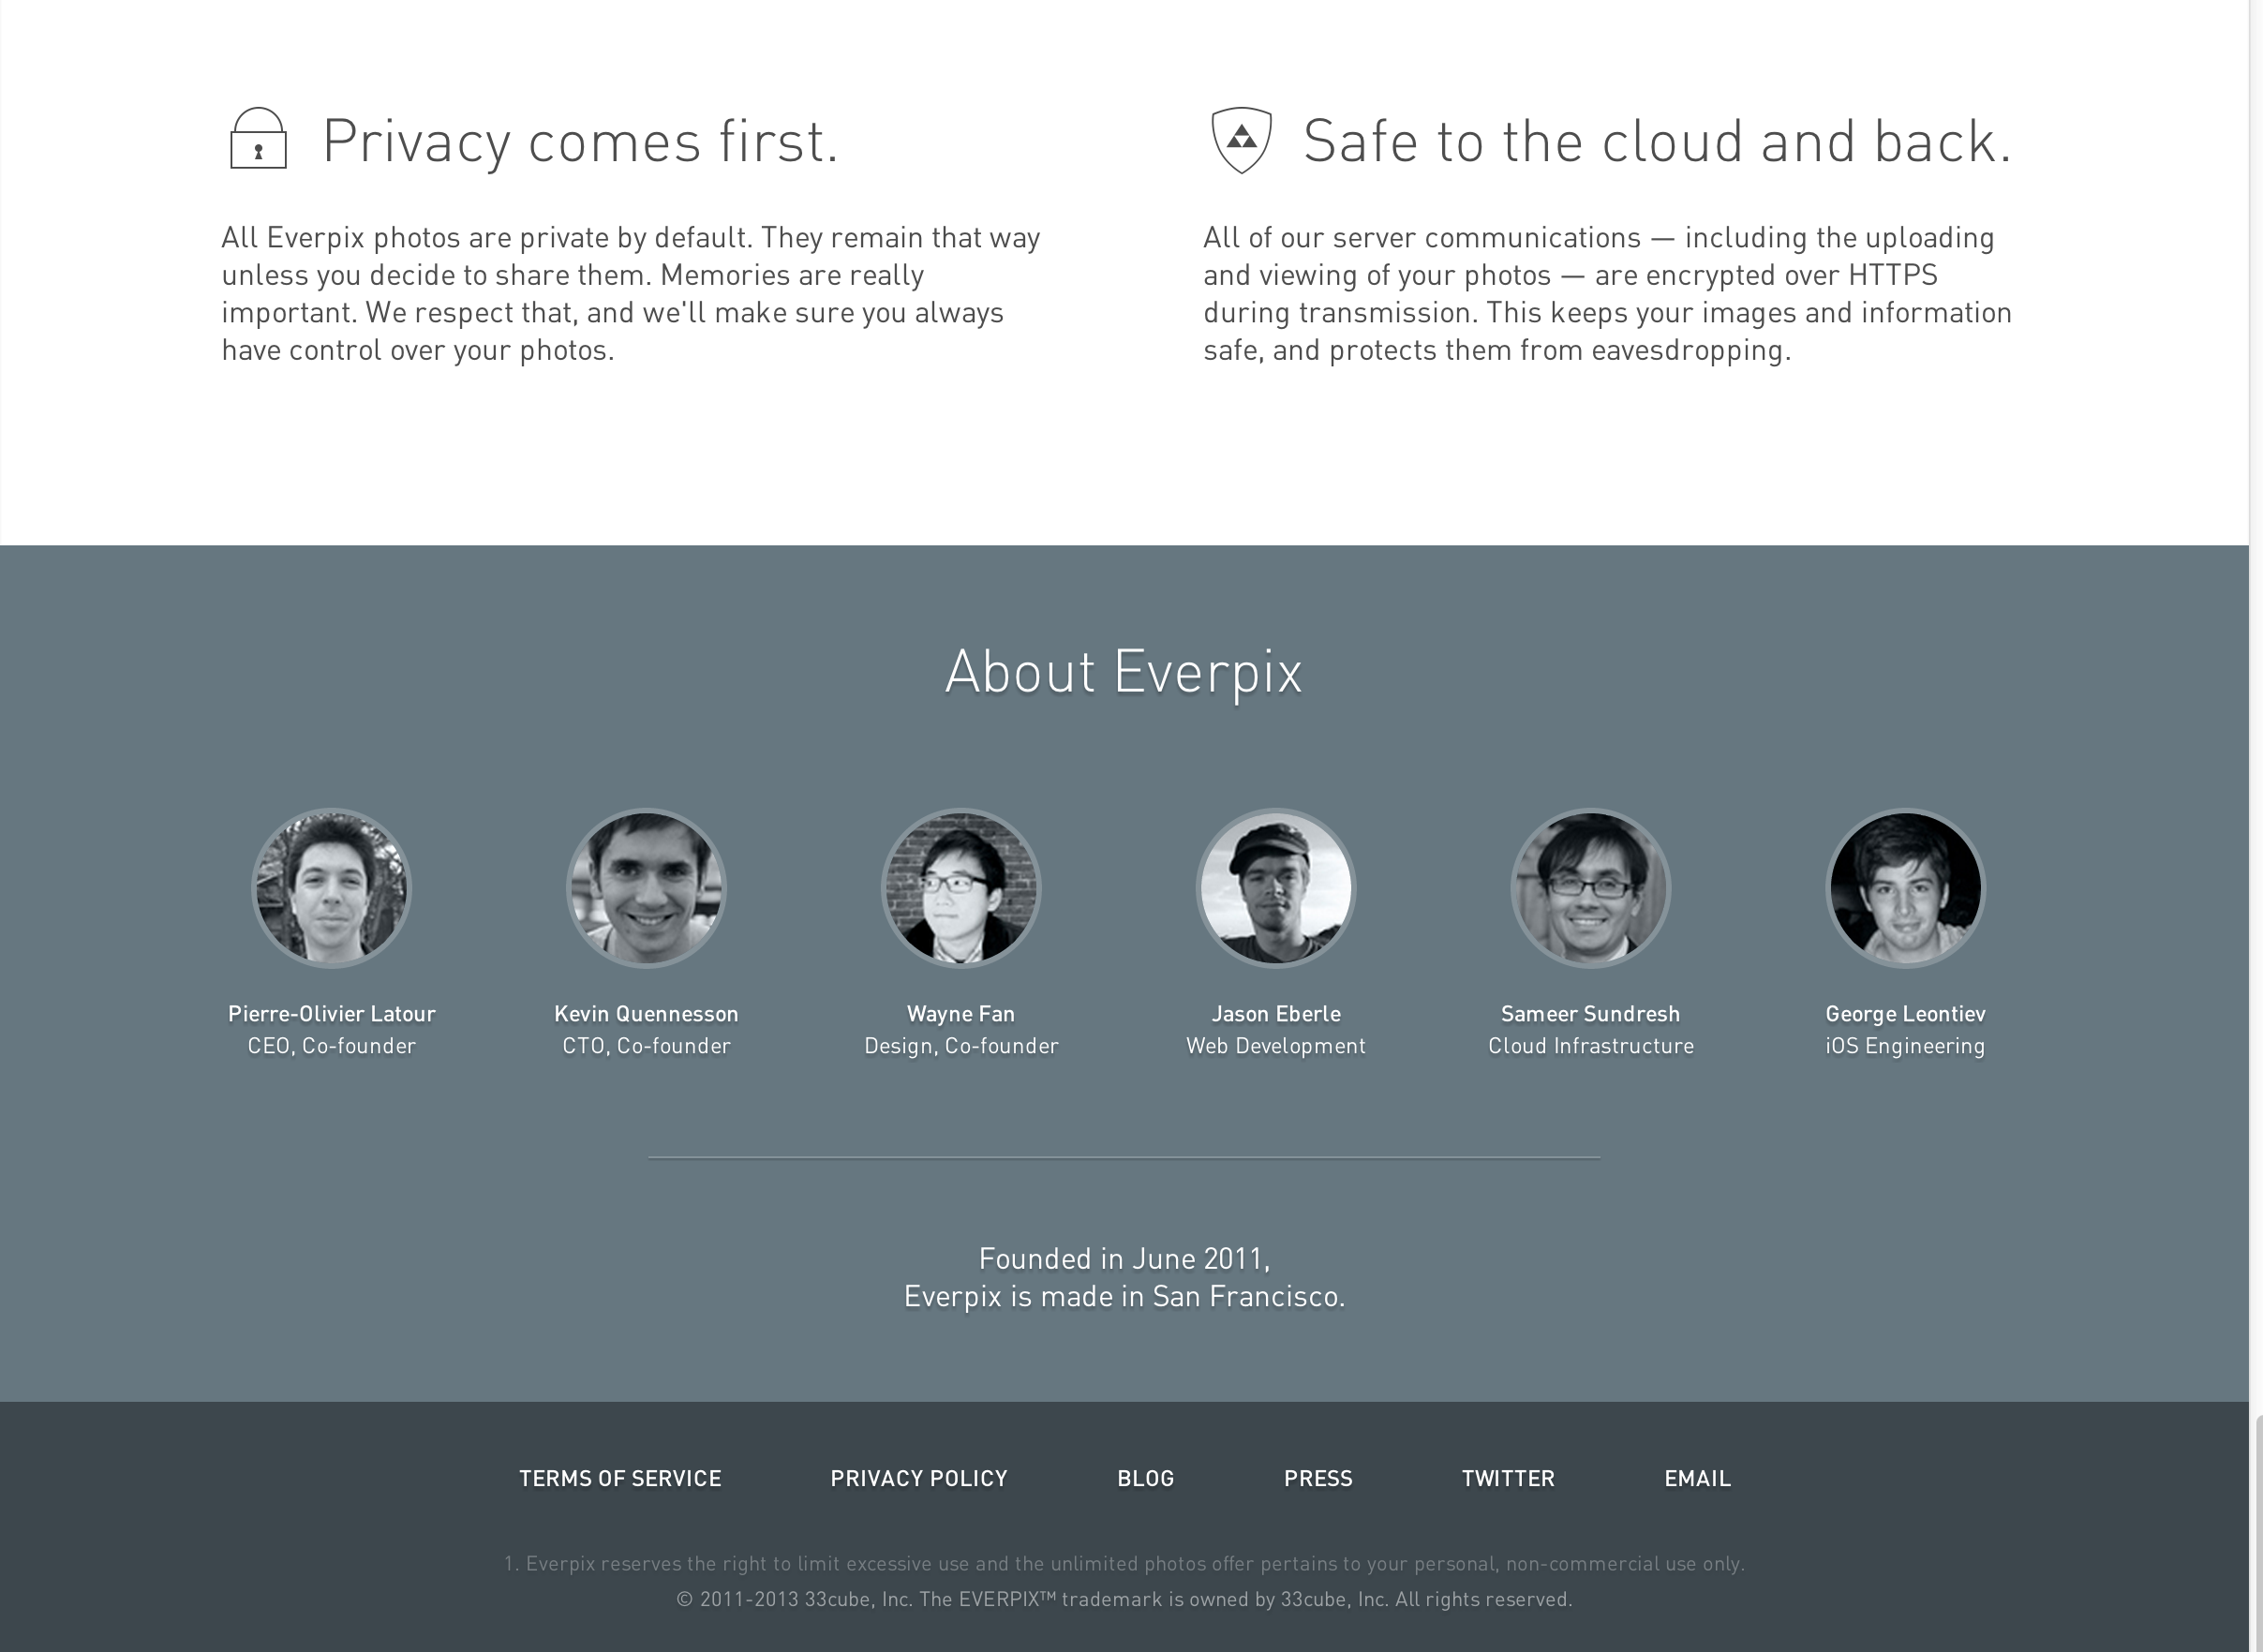This screenshot has height=1652, width=2263.
Task: Click the shield security icon
Action: point(1241,140)
